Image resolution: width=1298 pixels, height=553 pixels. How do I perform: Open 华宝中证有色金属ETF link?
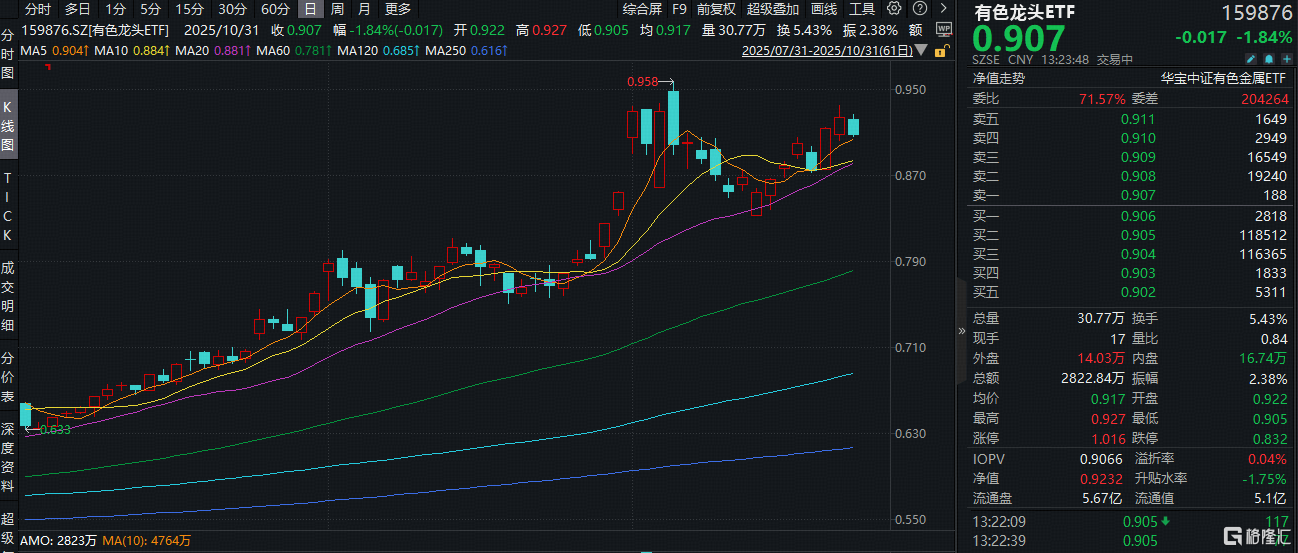point(1224,77)
